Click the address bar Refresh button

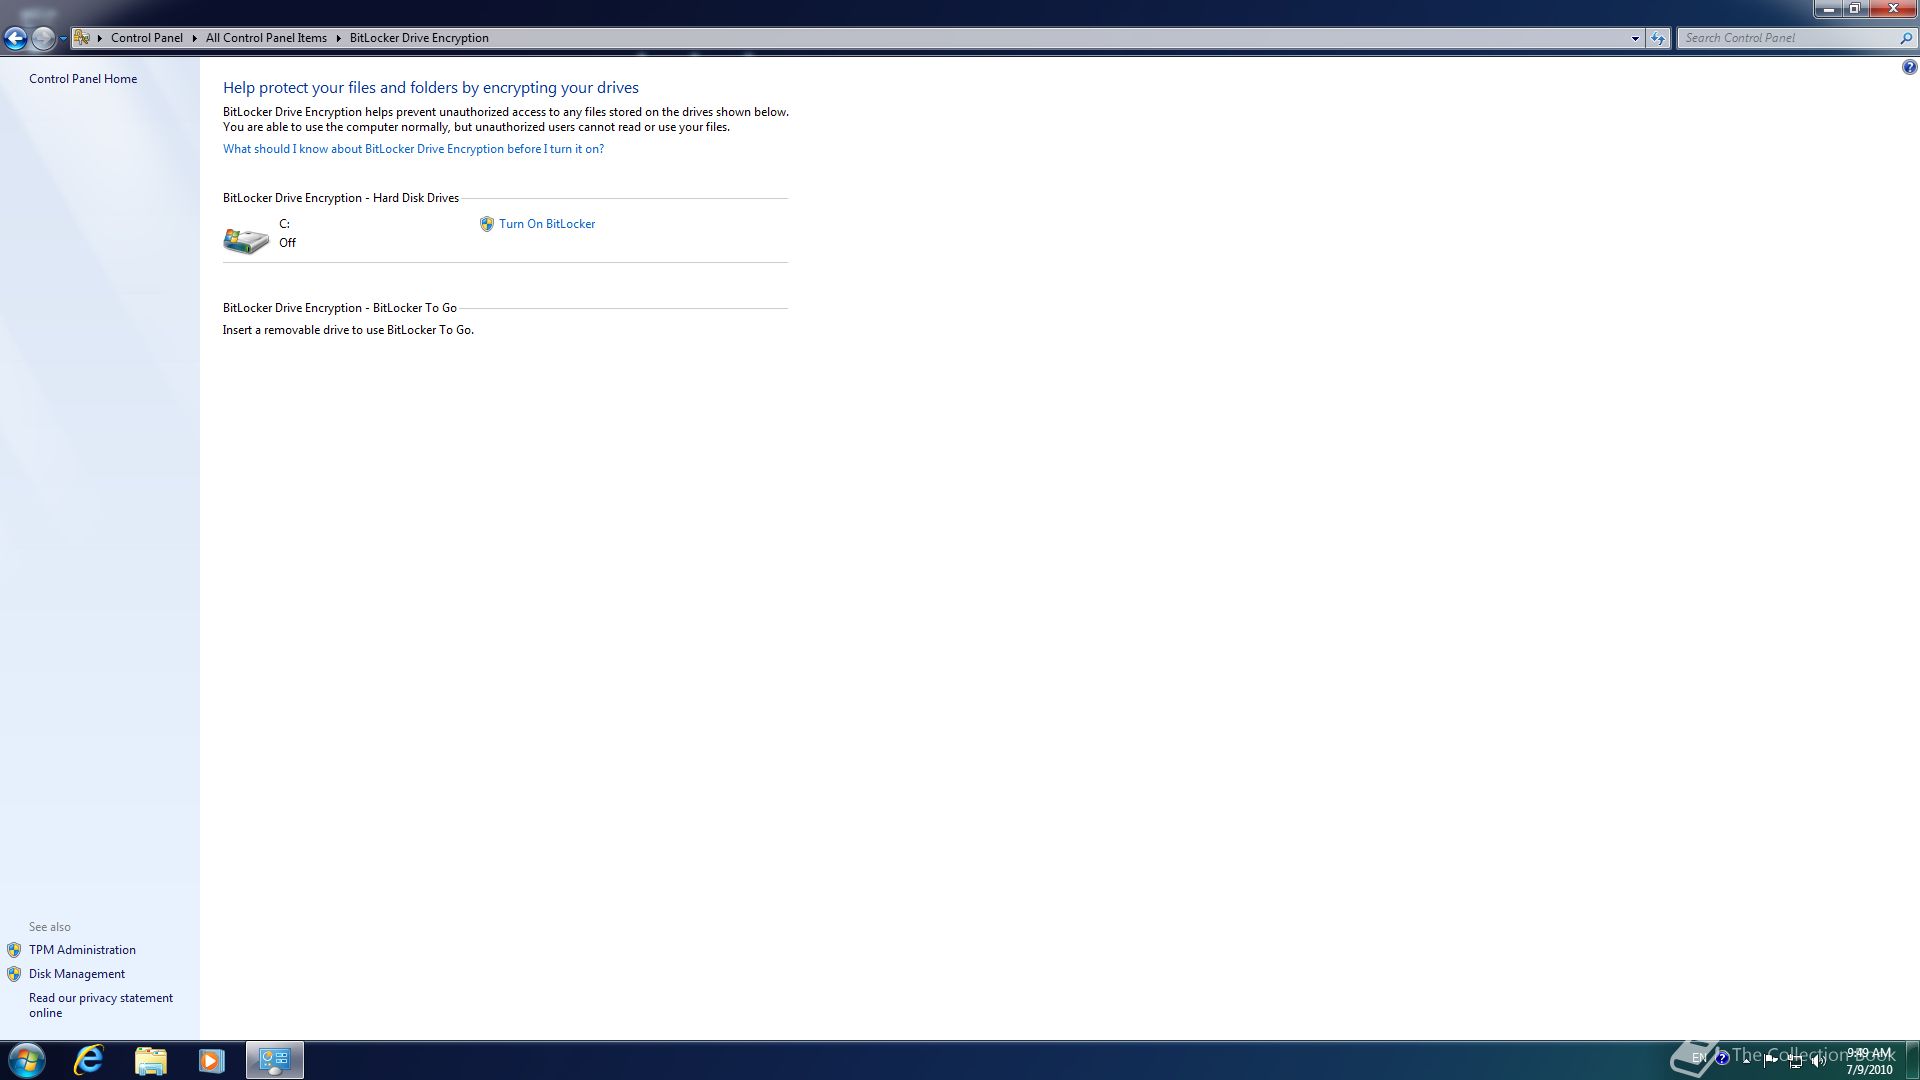(1658, 38)
